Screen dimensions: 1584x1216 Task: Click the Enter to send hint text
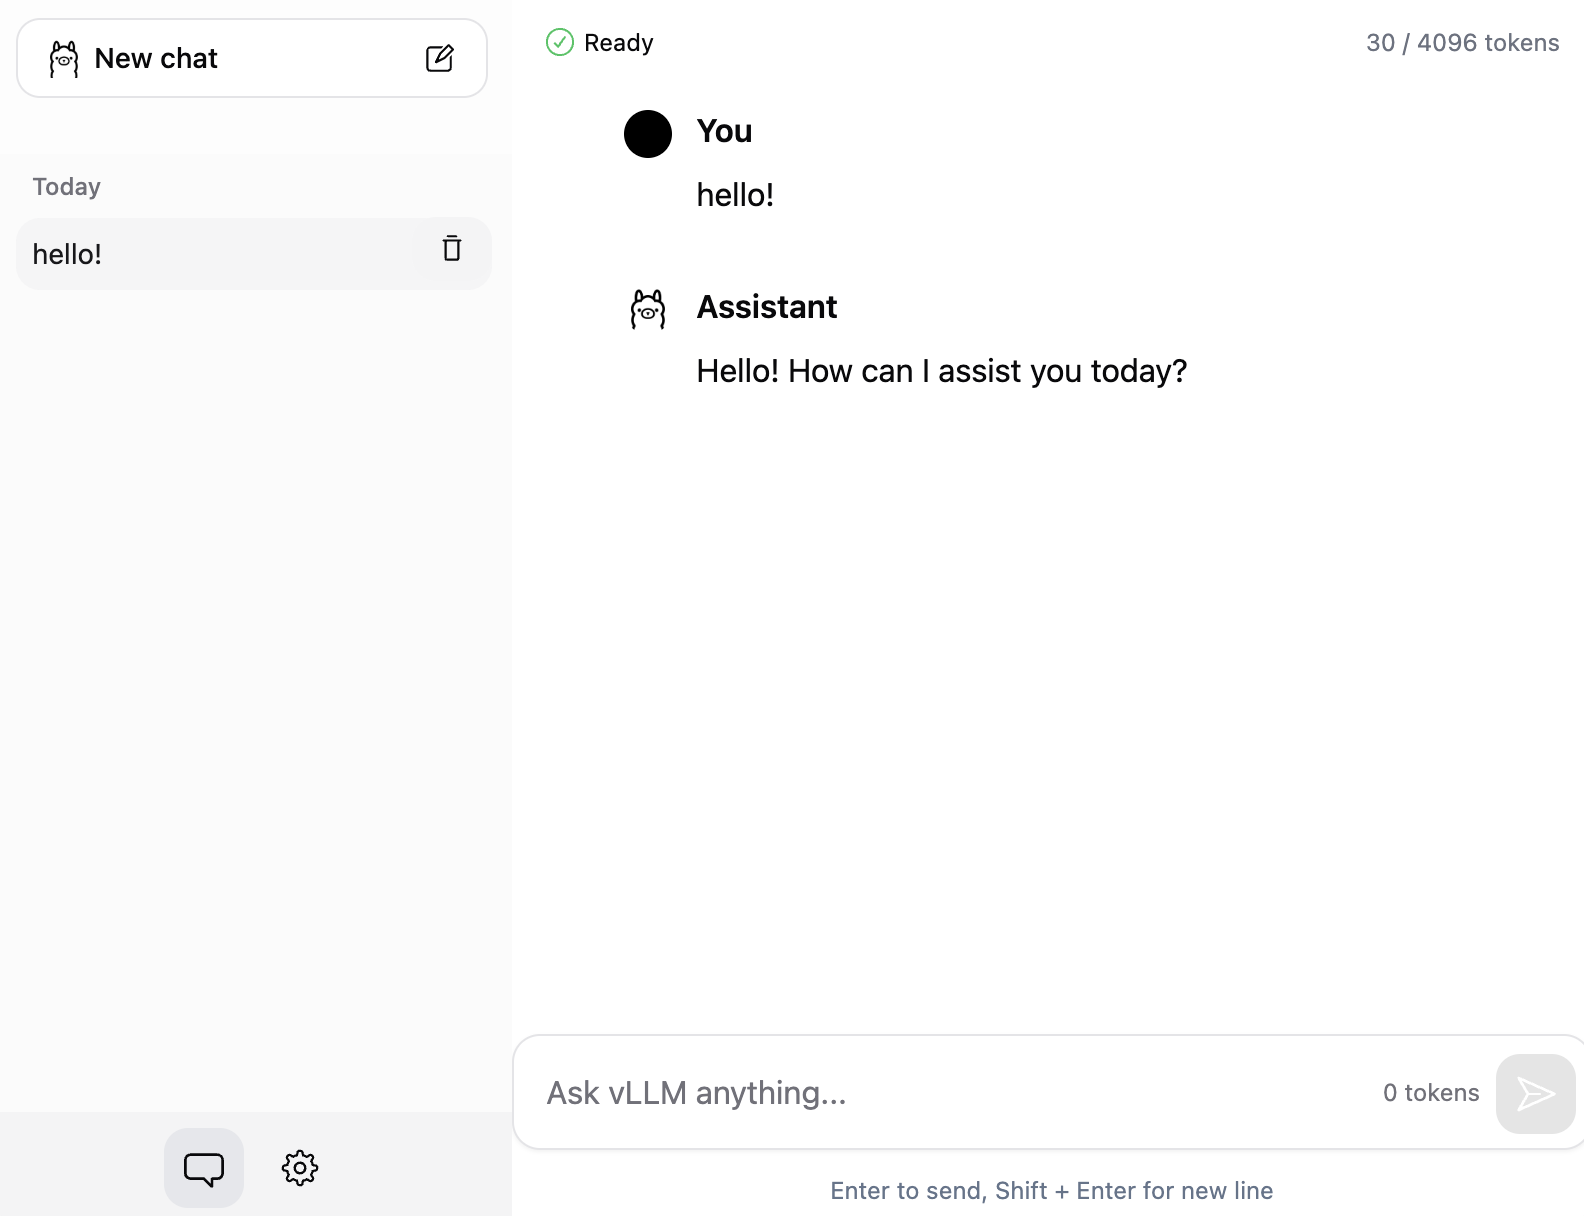click(x=1050, y=1190)
